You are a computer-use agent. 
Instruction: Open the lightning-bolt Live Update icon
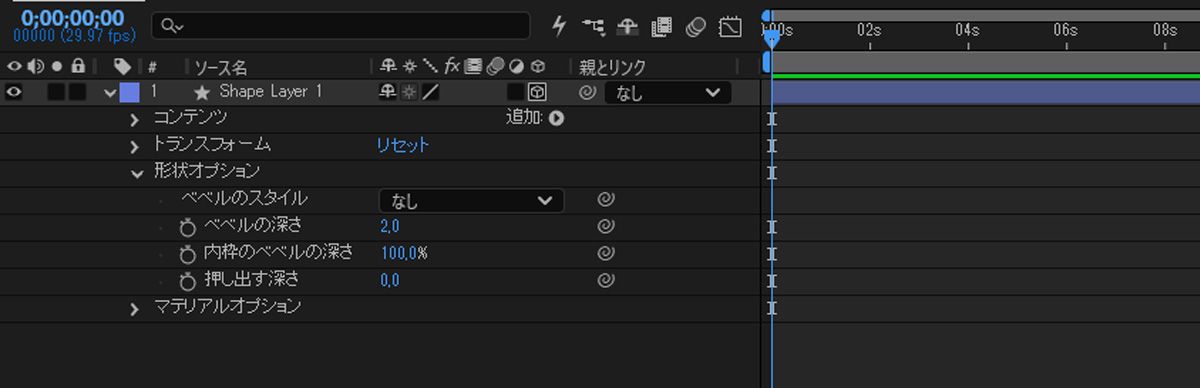click(559, 27)
